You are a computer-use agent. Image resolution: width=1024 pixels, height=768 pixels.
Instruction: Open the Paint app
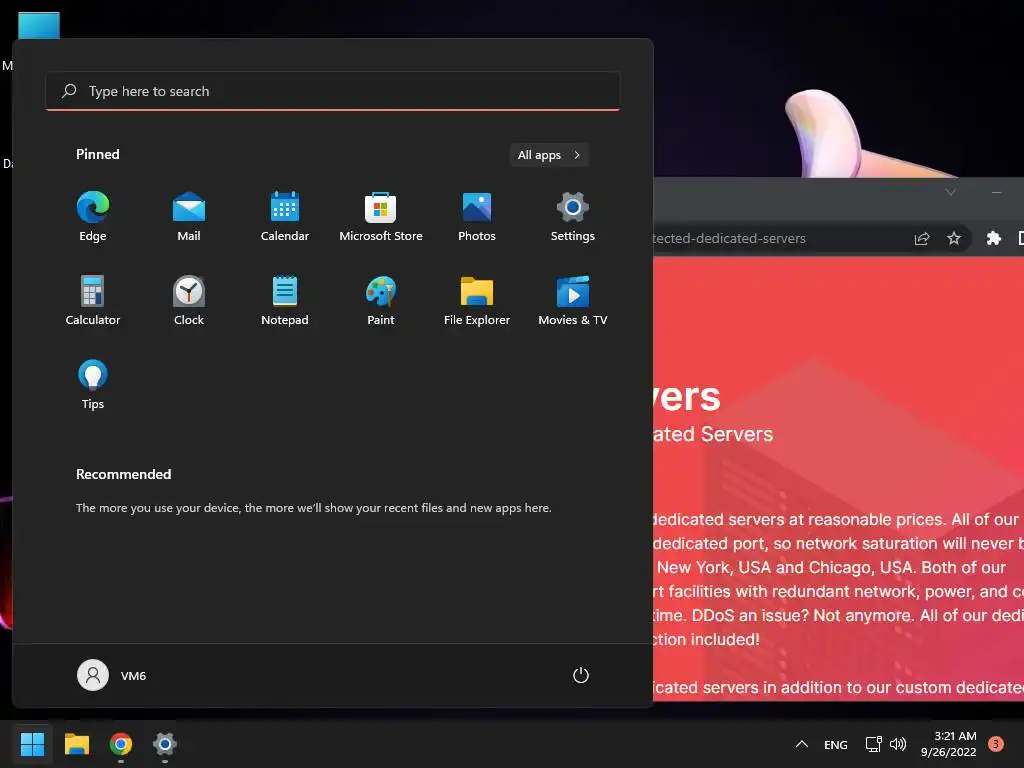[x=381, y=300]
